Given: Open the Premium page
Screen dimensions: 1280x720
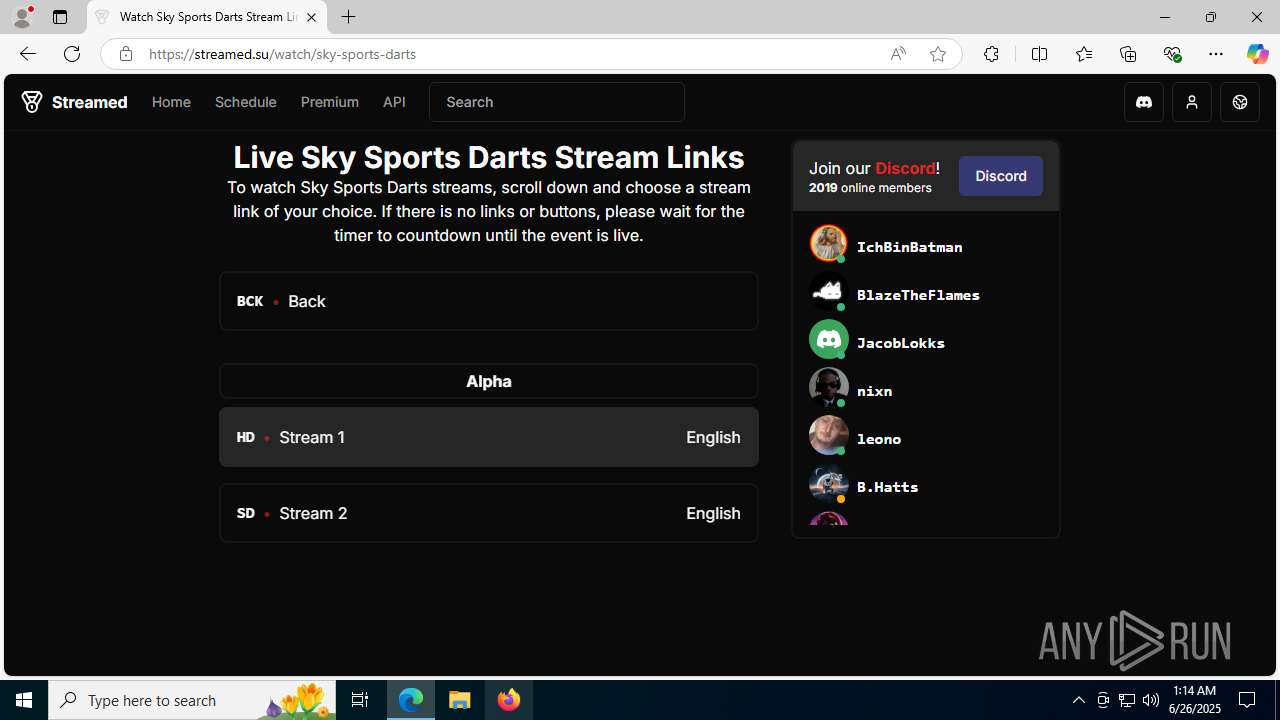Looking at the screenshot, I should (330, 102).
